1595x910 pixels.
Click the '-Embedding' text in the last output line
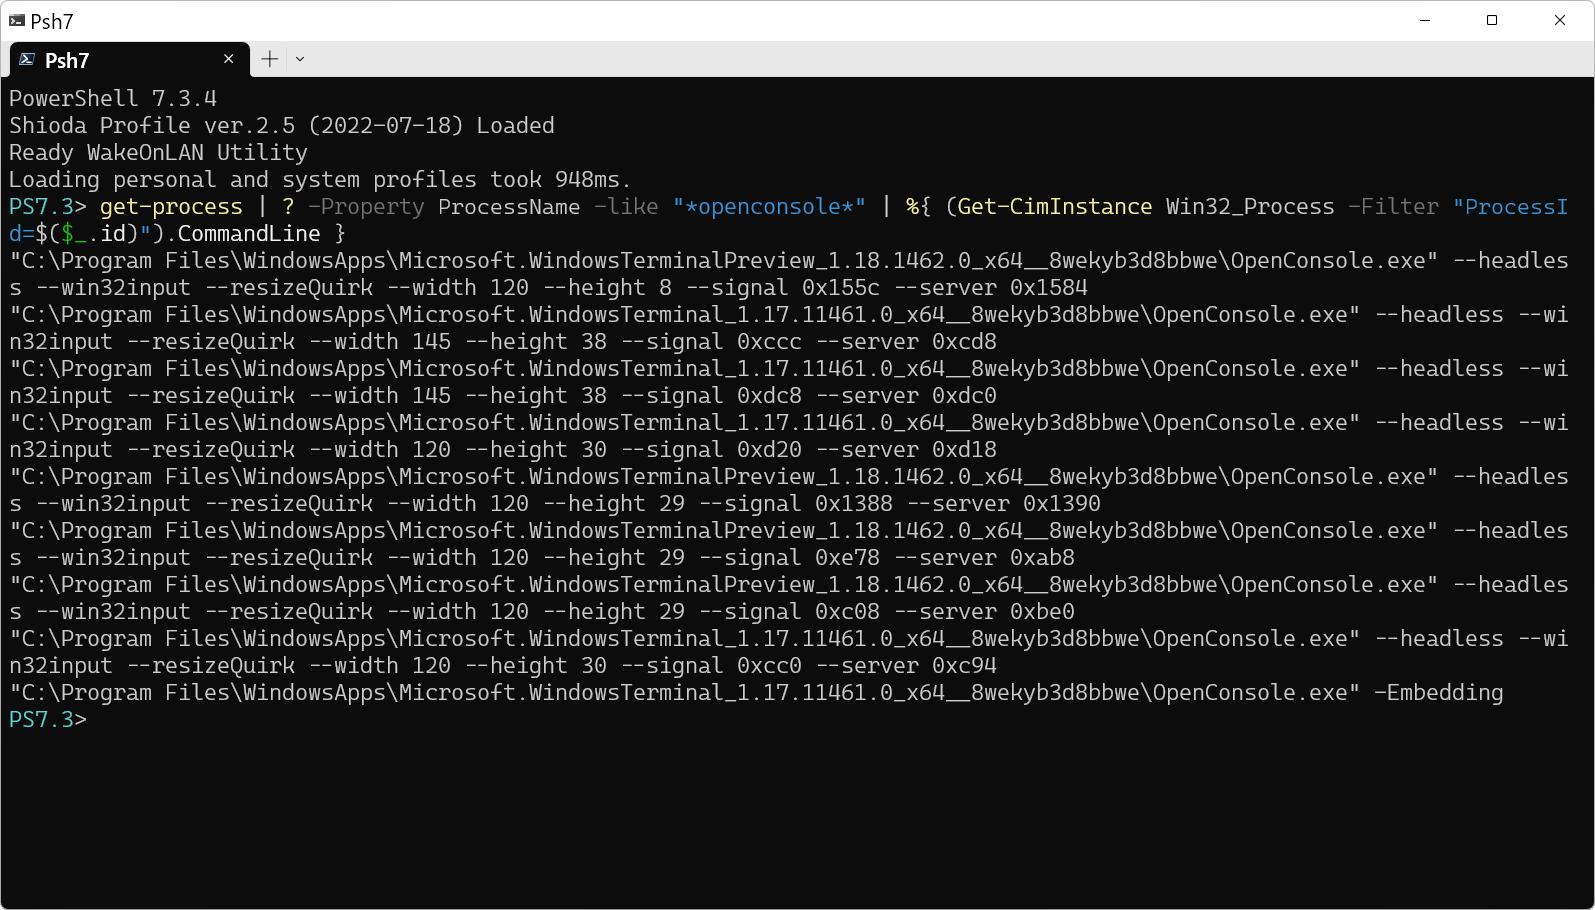coord(1438,692)
